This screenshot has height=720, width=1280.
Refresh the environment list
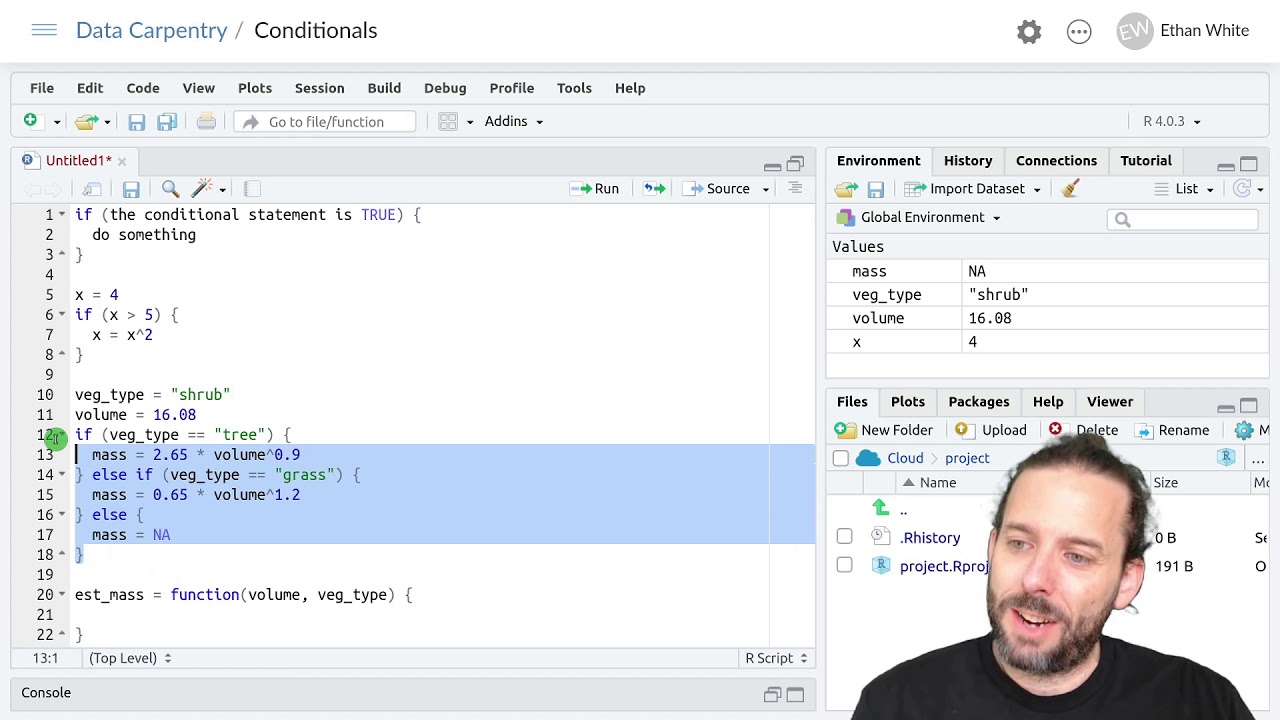click(1242, 188)
